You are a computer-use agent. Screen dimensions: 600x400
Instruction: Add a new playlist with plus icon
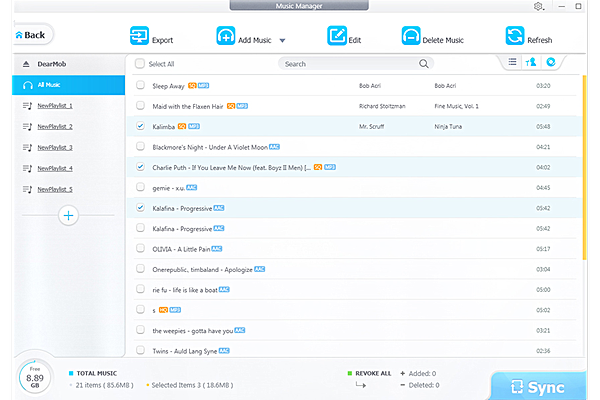(x=68, y=215)
